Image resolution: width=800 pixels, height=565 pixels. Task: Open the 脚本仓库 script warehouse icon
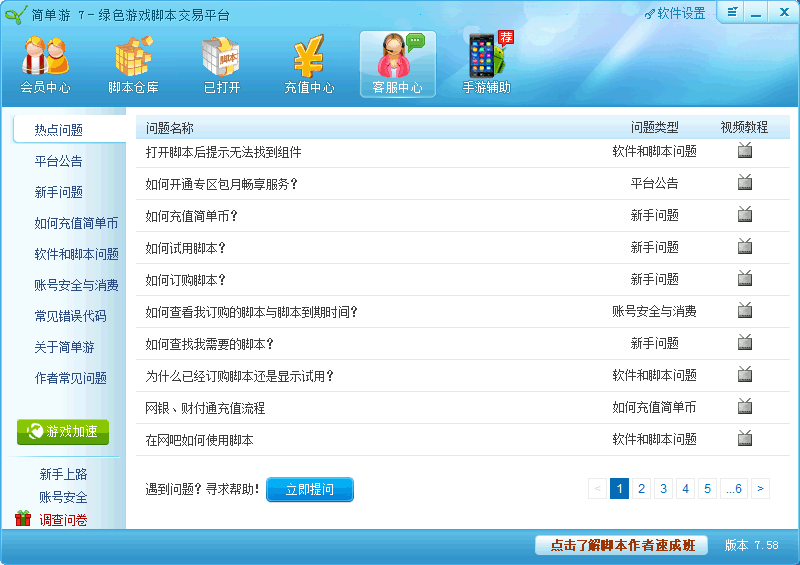point(133,64)
